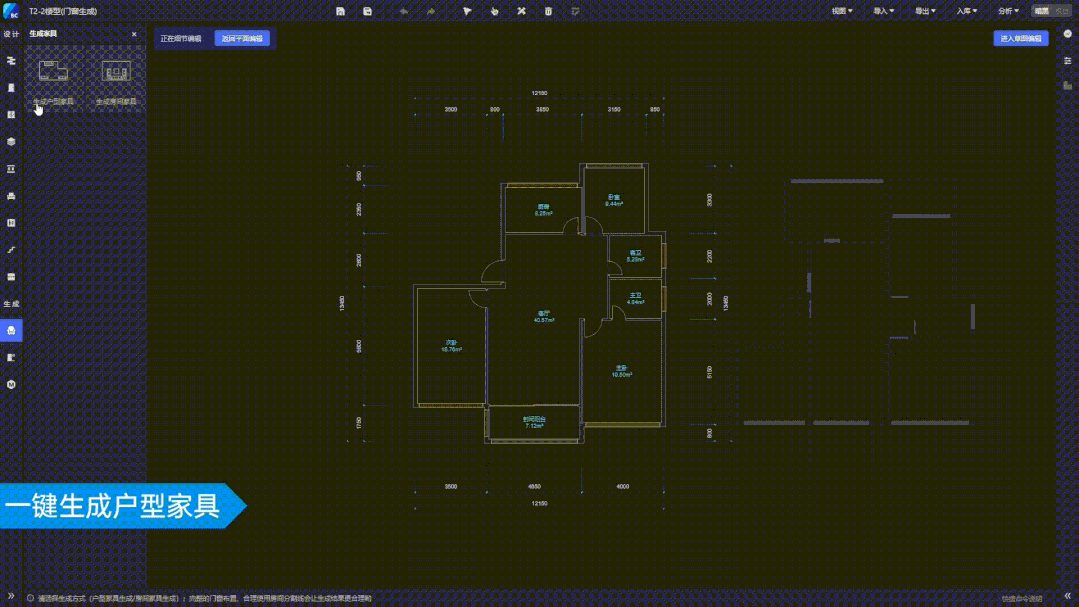Select the arrow pointer selection tool
This screenshot has height=607, width=1079.
[x=467, y=11]
